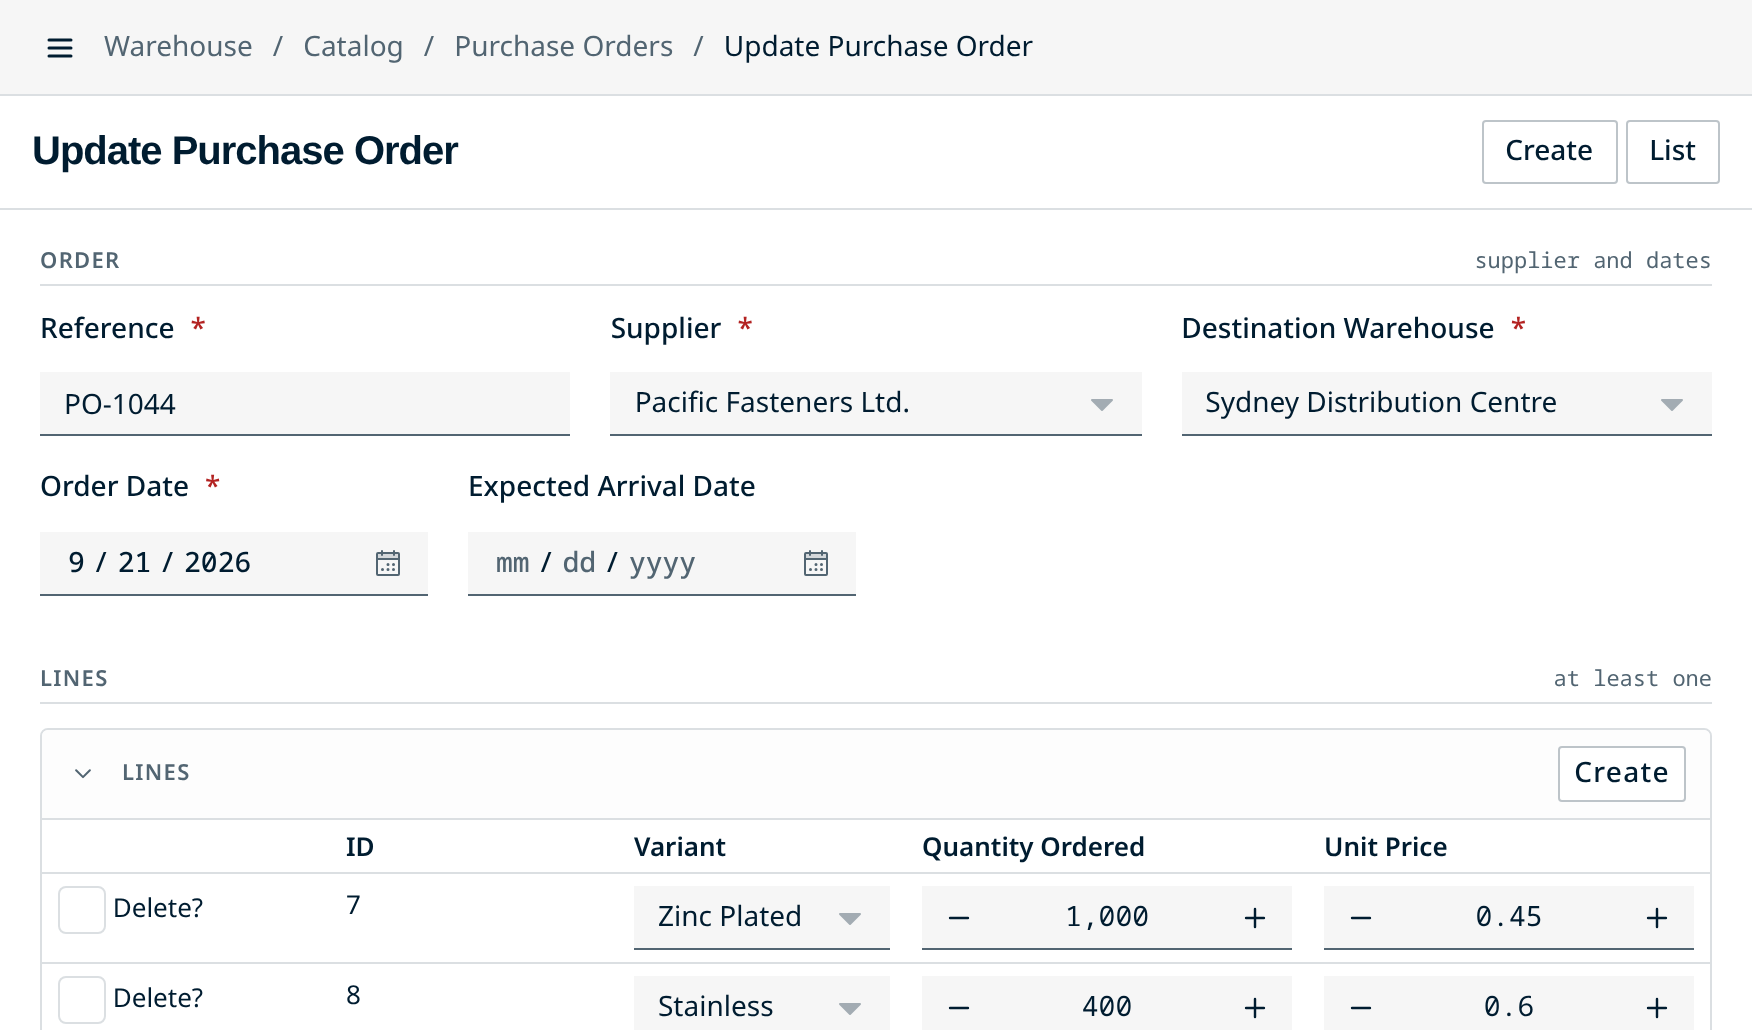Click the Variant column header

[x=680, y=847]
